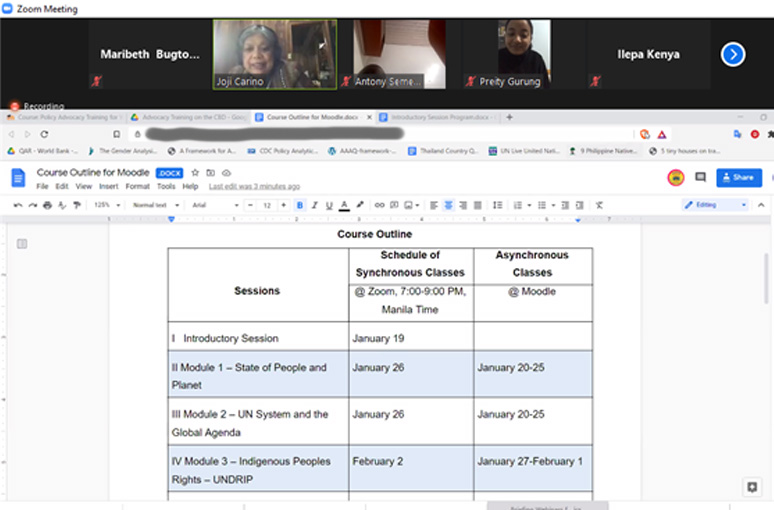This screenshot has height=510, width=774.
Task: Switch to Introductory Session Program tab
Action: click(438, 118)
